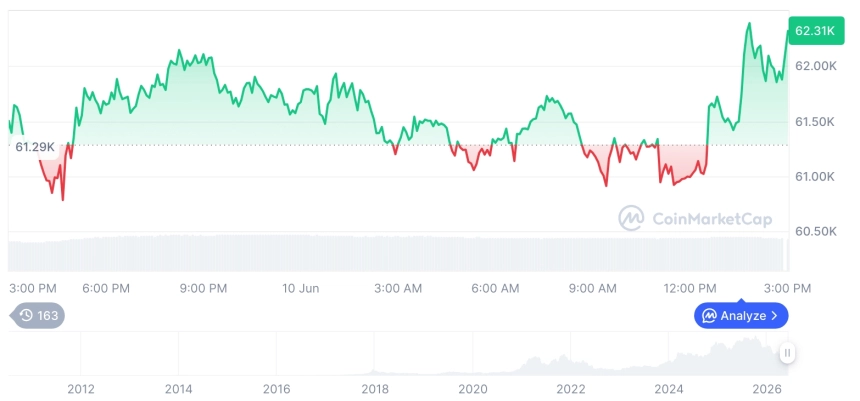
Task: Click the 2024 marker on the bottom timeline
Action: [x=669, y=389]
